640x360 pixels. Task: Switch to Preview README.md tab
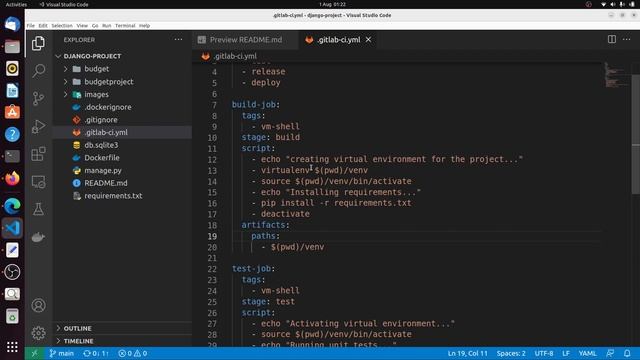coord(245,40)
